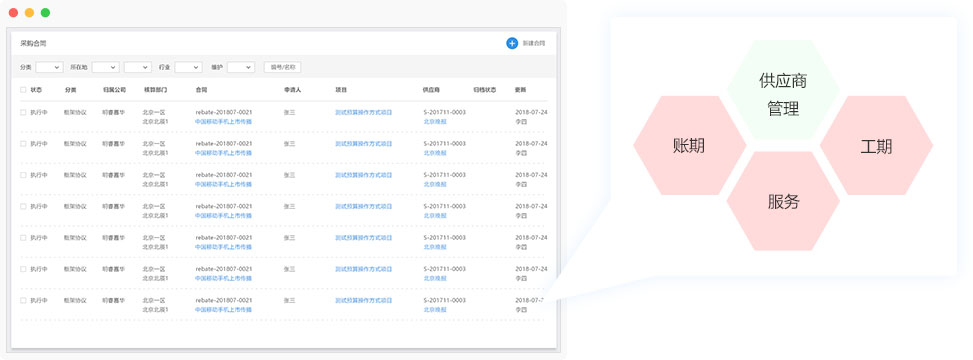Check the first 执行中 row checkbox
Viewport: 973px width, 360px height.
(x=23, y=112)
